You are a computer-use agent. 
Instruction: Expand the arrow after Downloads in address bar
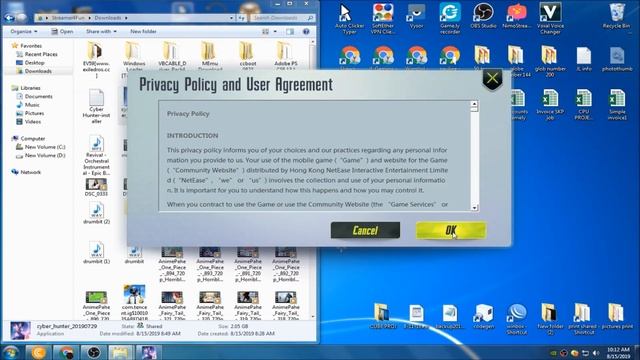pyautogui.click(x=126, y=18)
